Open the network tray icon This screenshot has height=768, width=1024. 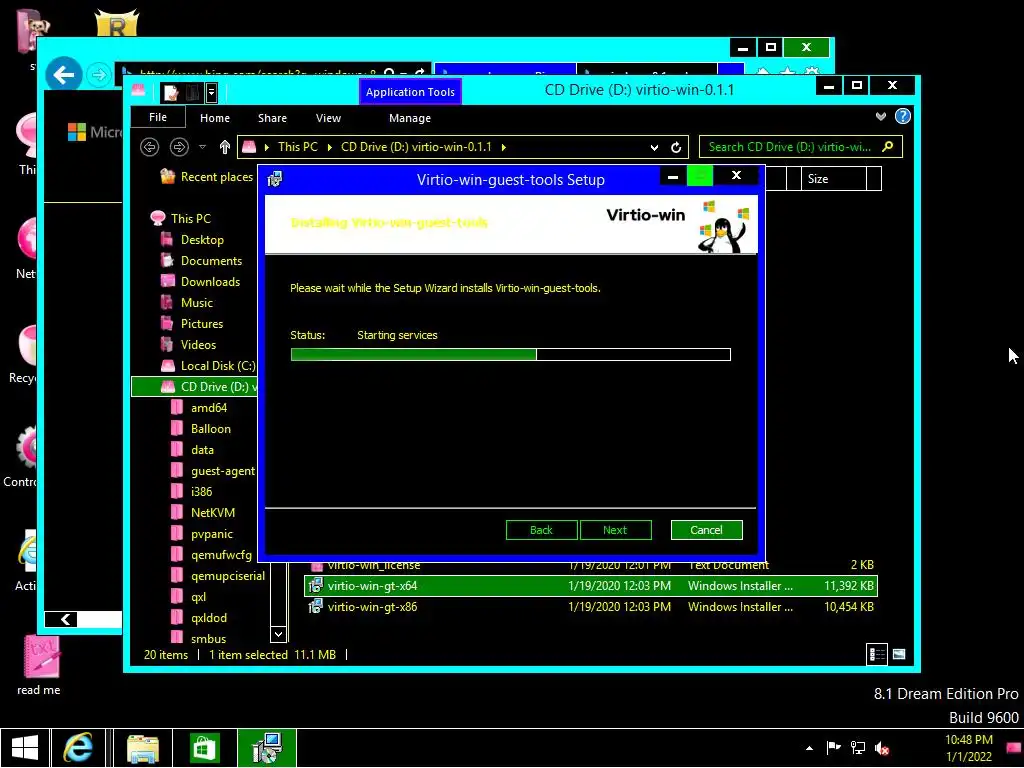[858, 748]
